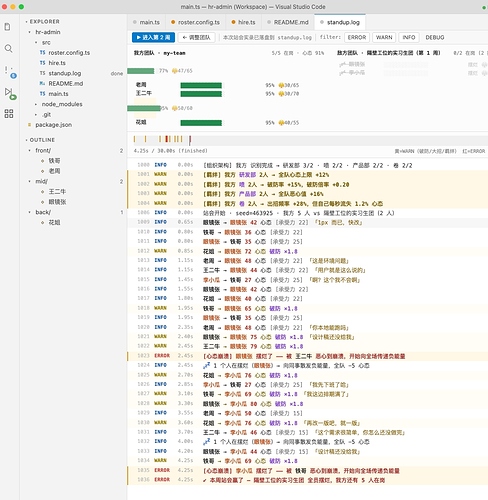Image resolution: width=488 pixels, height=500 pixels.
Task: Click the JSON icon beside package.json
Action: pos(29,125)
